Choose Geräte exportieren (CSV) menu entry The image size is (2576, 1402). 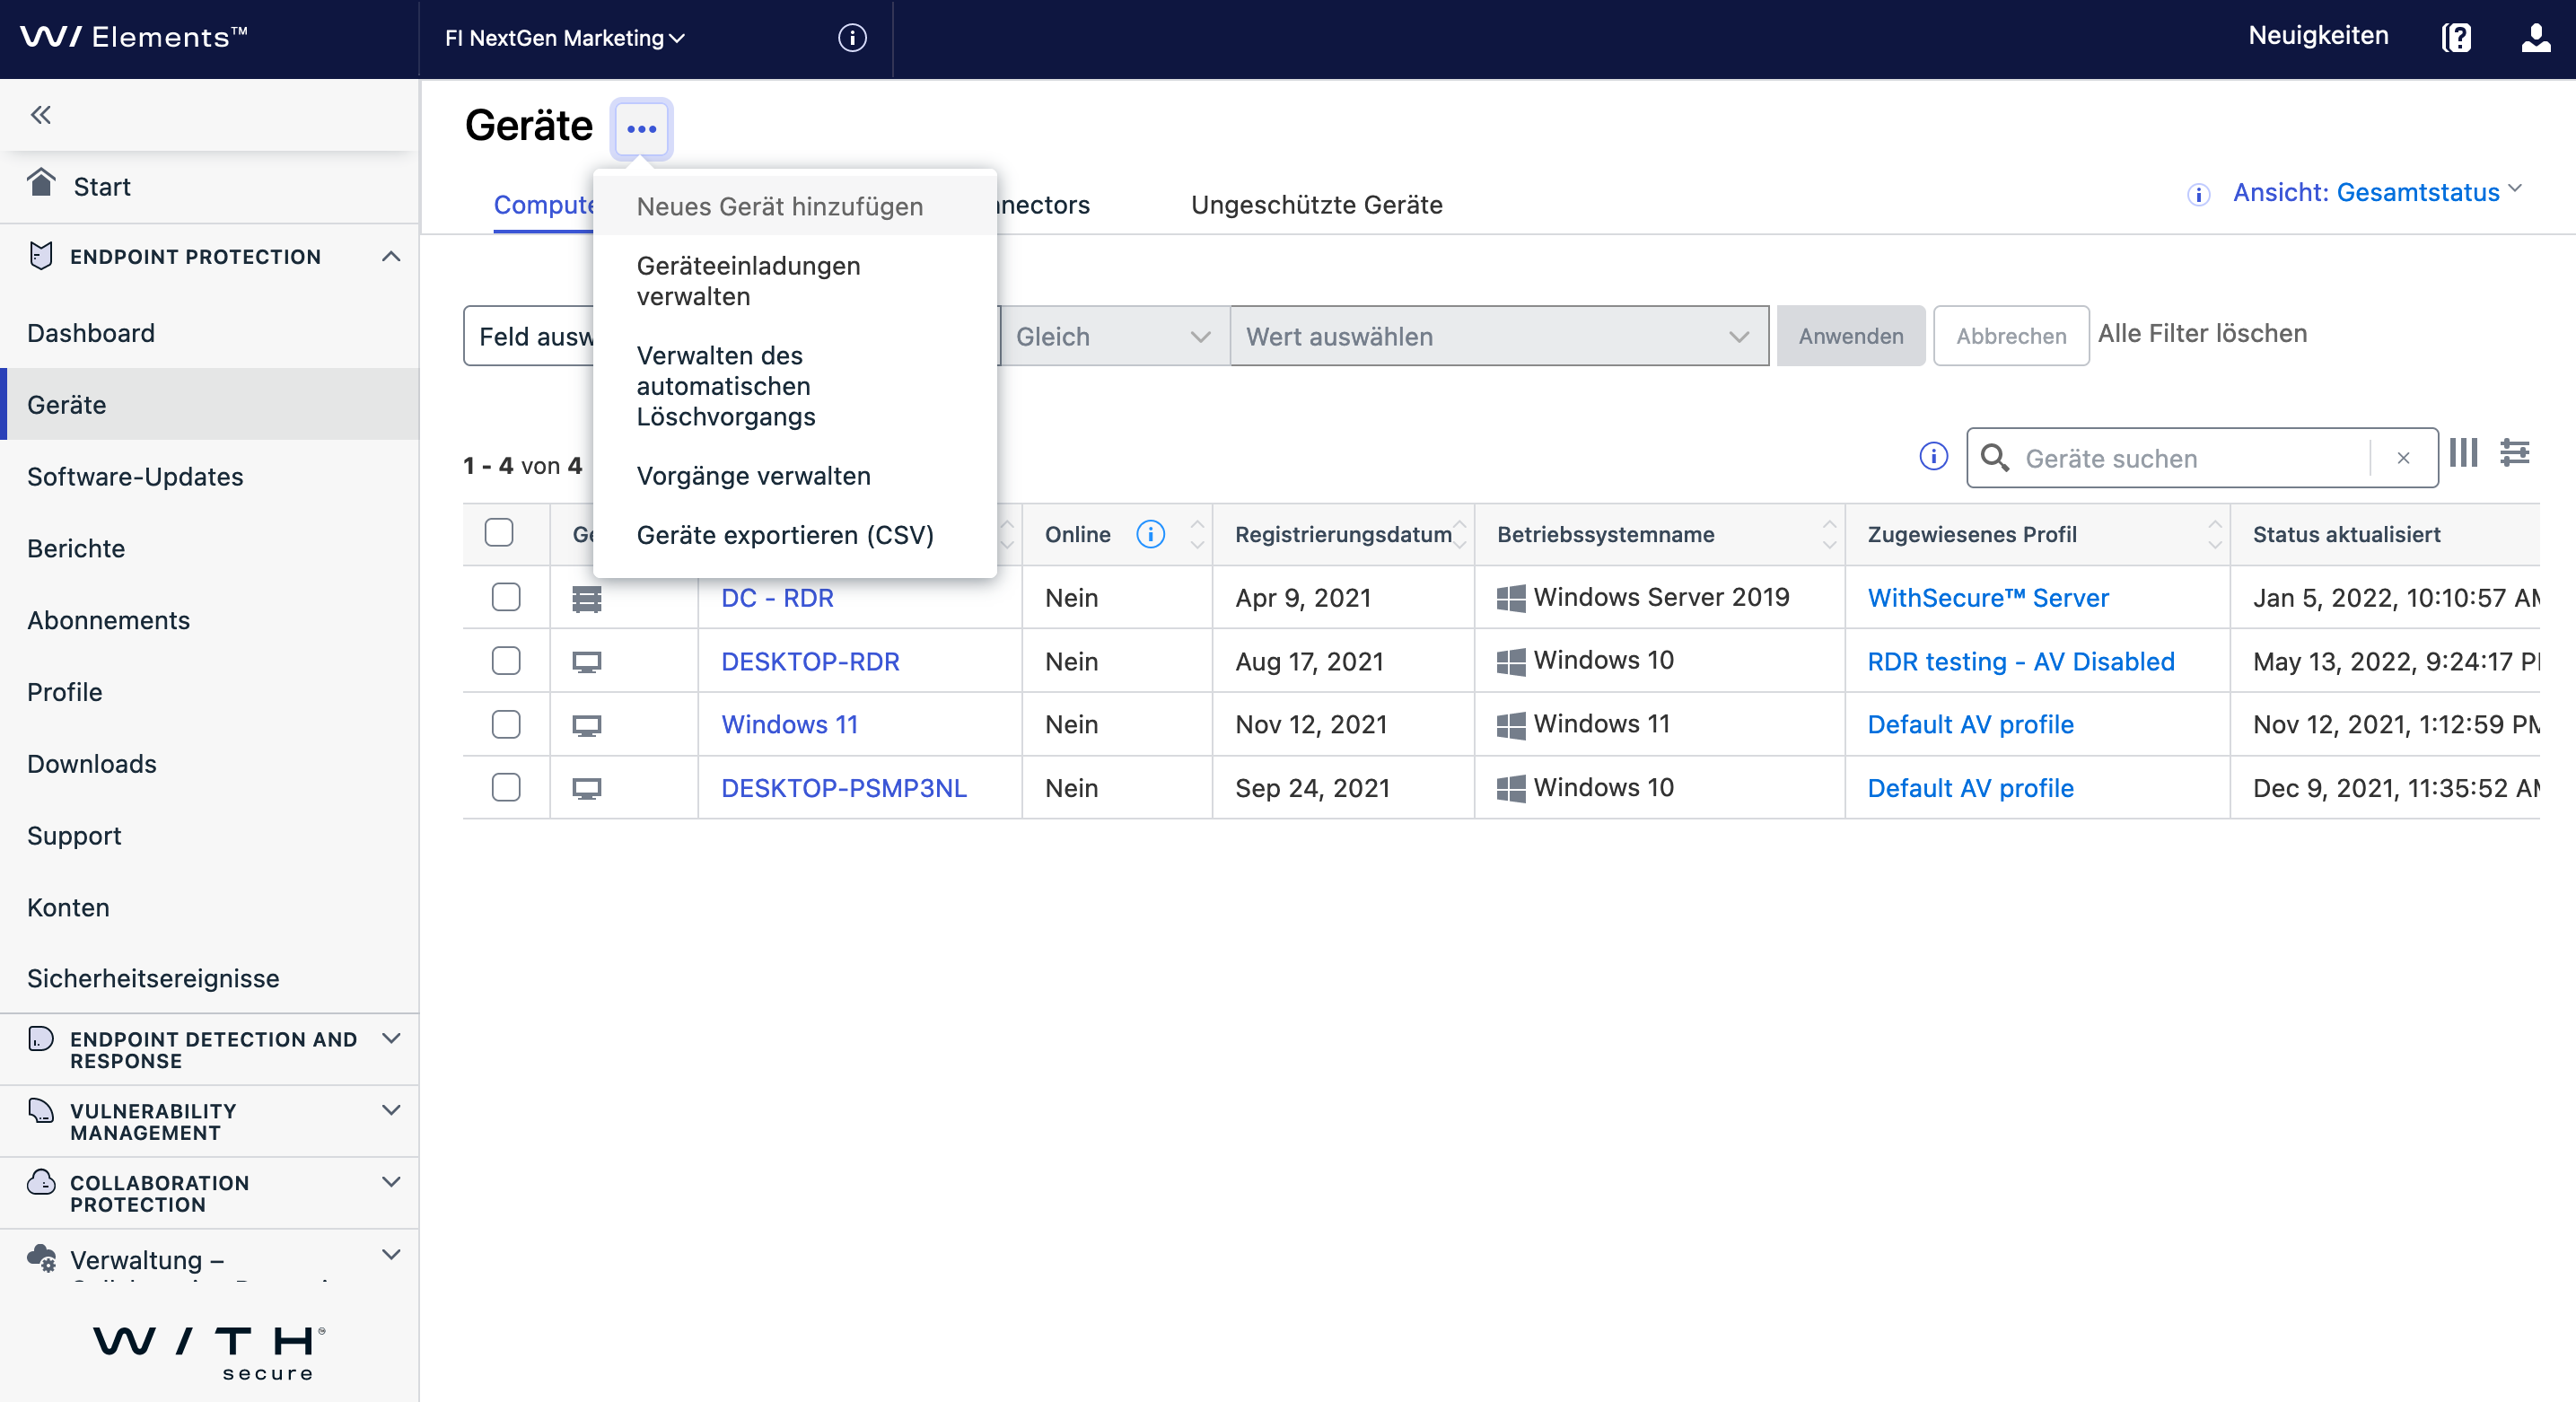tap(785, 535)
